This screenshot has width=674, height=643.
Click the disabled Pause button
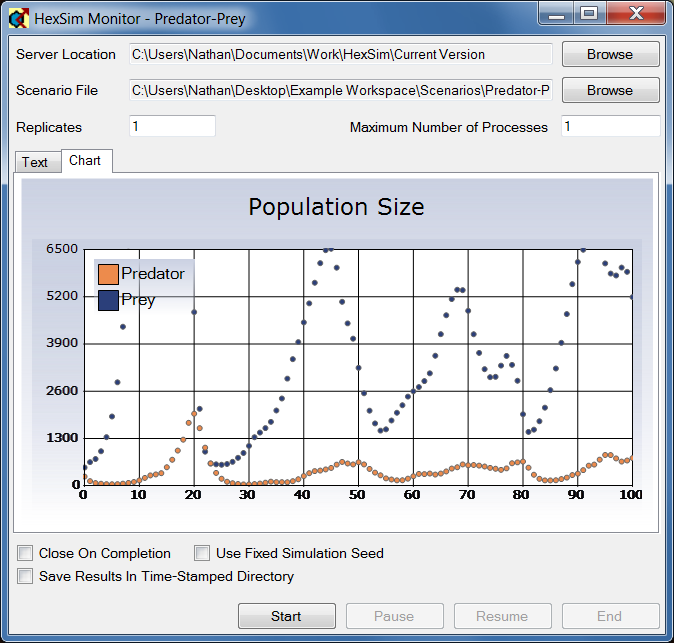click(395, 616)
